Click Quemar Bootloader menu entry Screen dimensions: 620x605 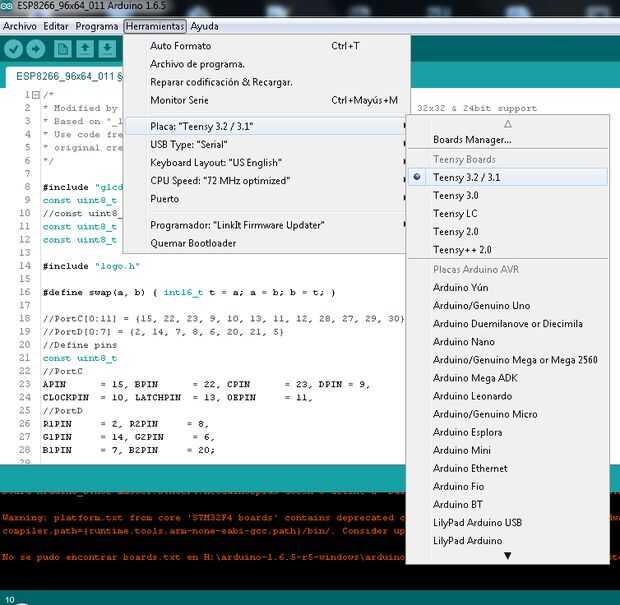265,243
